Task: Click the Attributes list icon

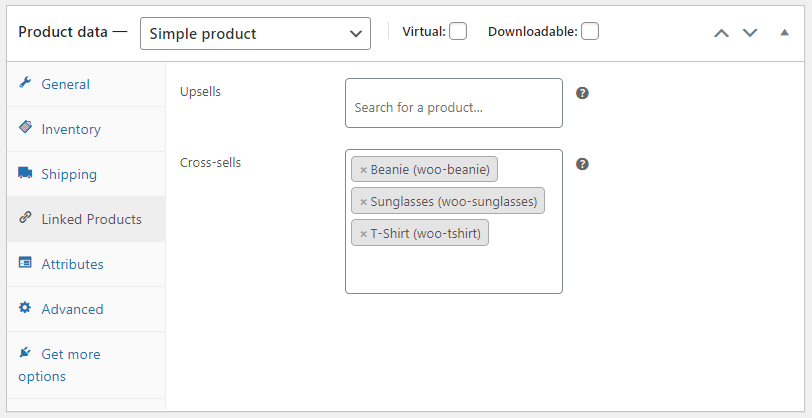Action: [25, 263]
